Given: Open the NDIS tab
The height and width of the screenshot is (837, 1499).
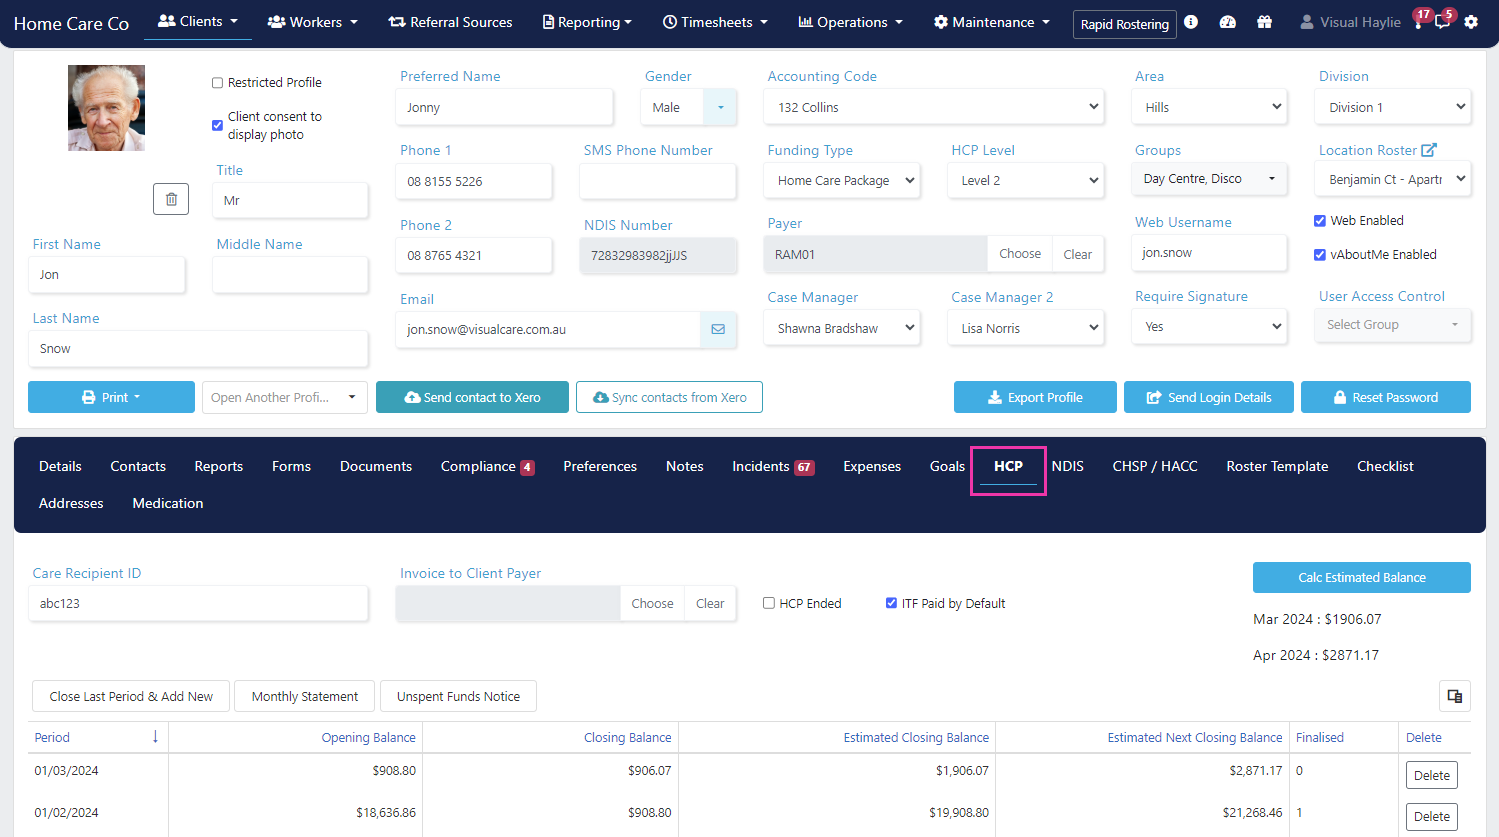Looking at the screenshot, I should [1068, 466].
